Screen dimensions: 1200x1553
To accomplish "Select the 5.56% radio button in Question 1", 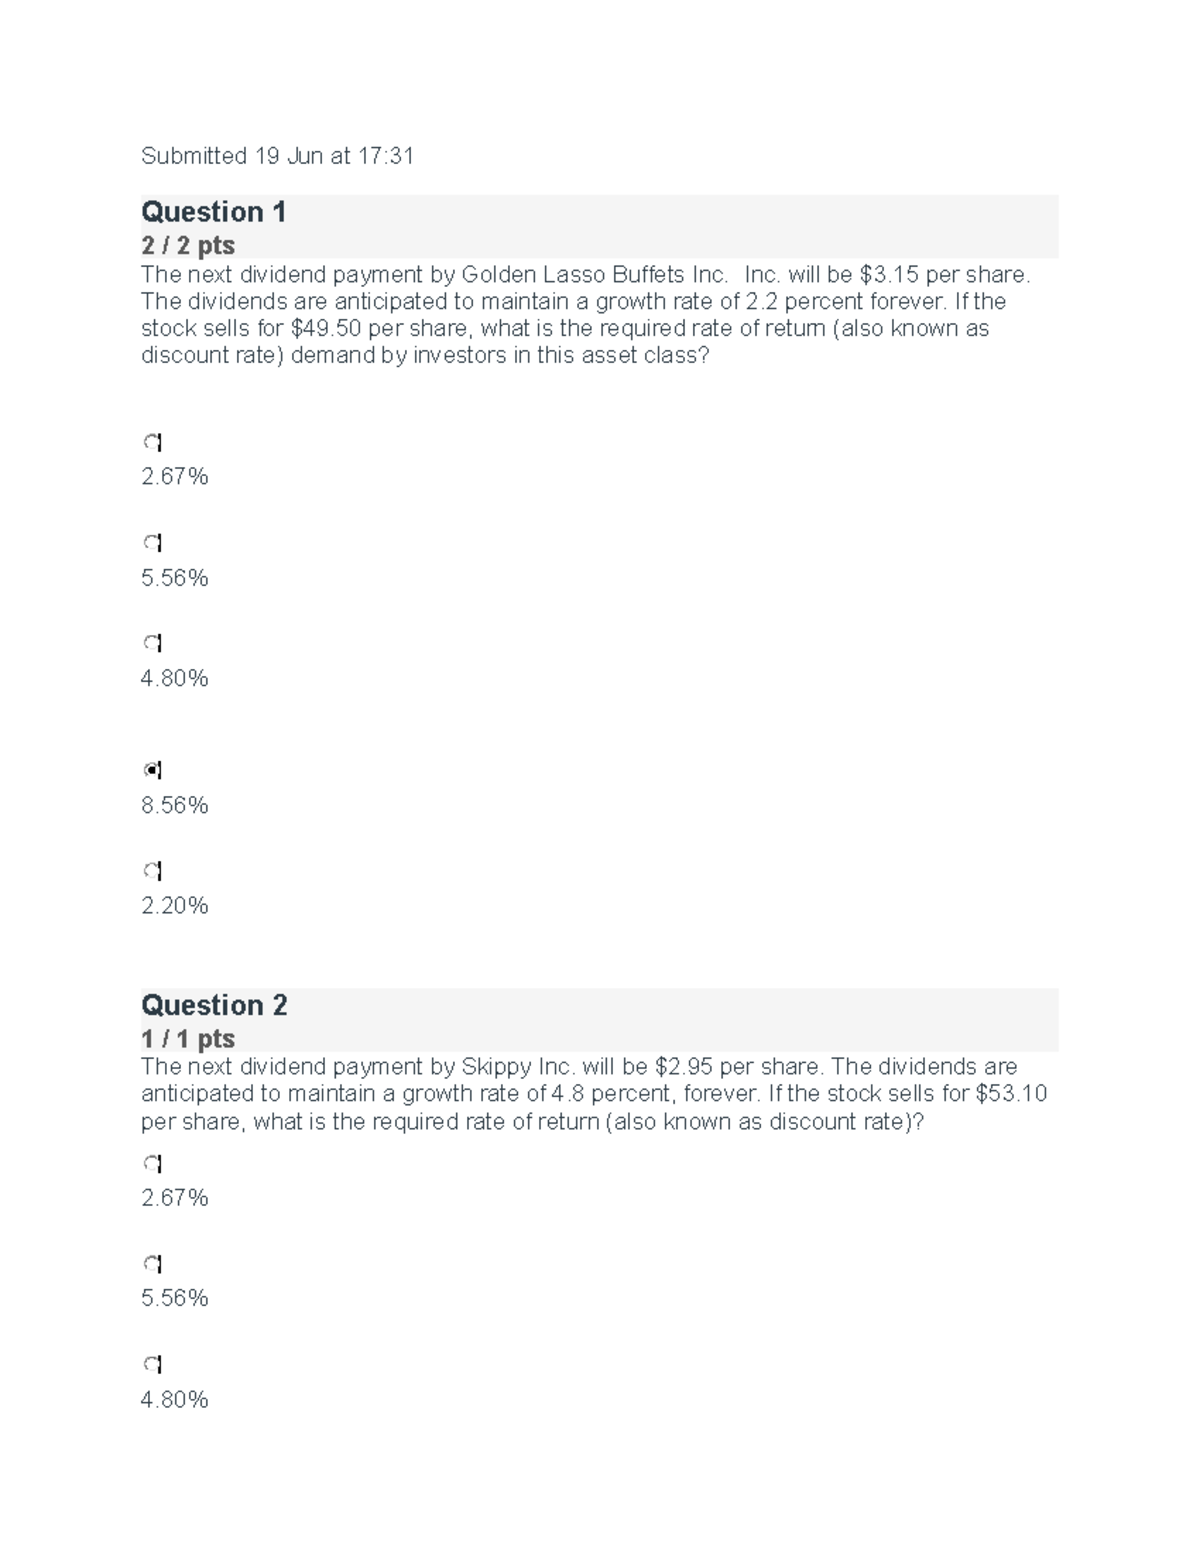I will pos(152,543).
